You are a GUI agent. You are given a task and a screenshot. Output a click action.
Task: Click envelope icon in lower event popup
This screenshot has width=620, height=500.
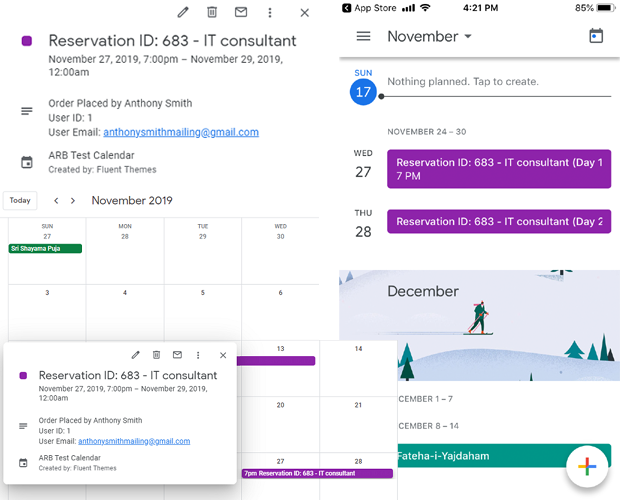point(177,355)
